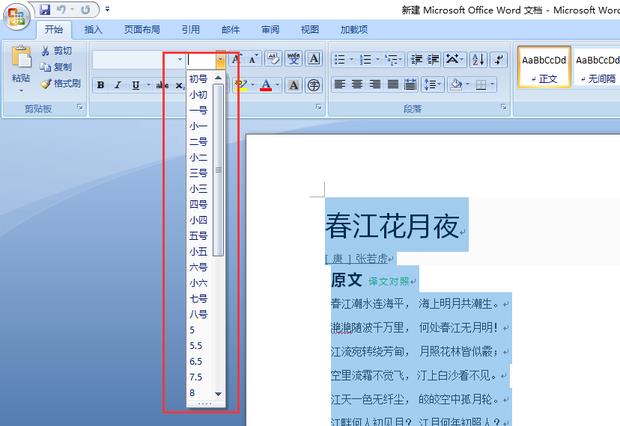Toggle Underline formatting button
Image resolution: width=620 pixels, height=426 pixels.
(135, 86)
